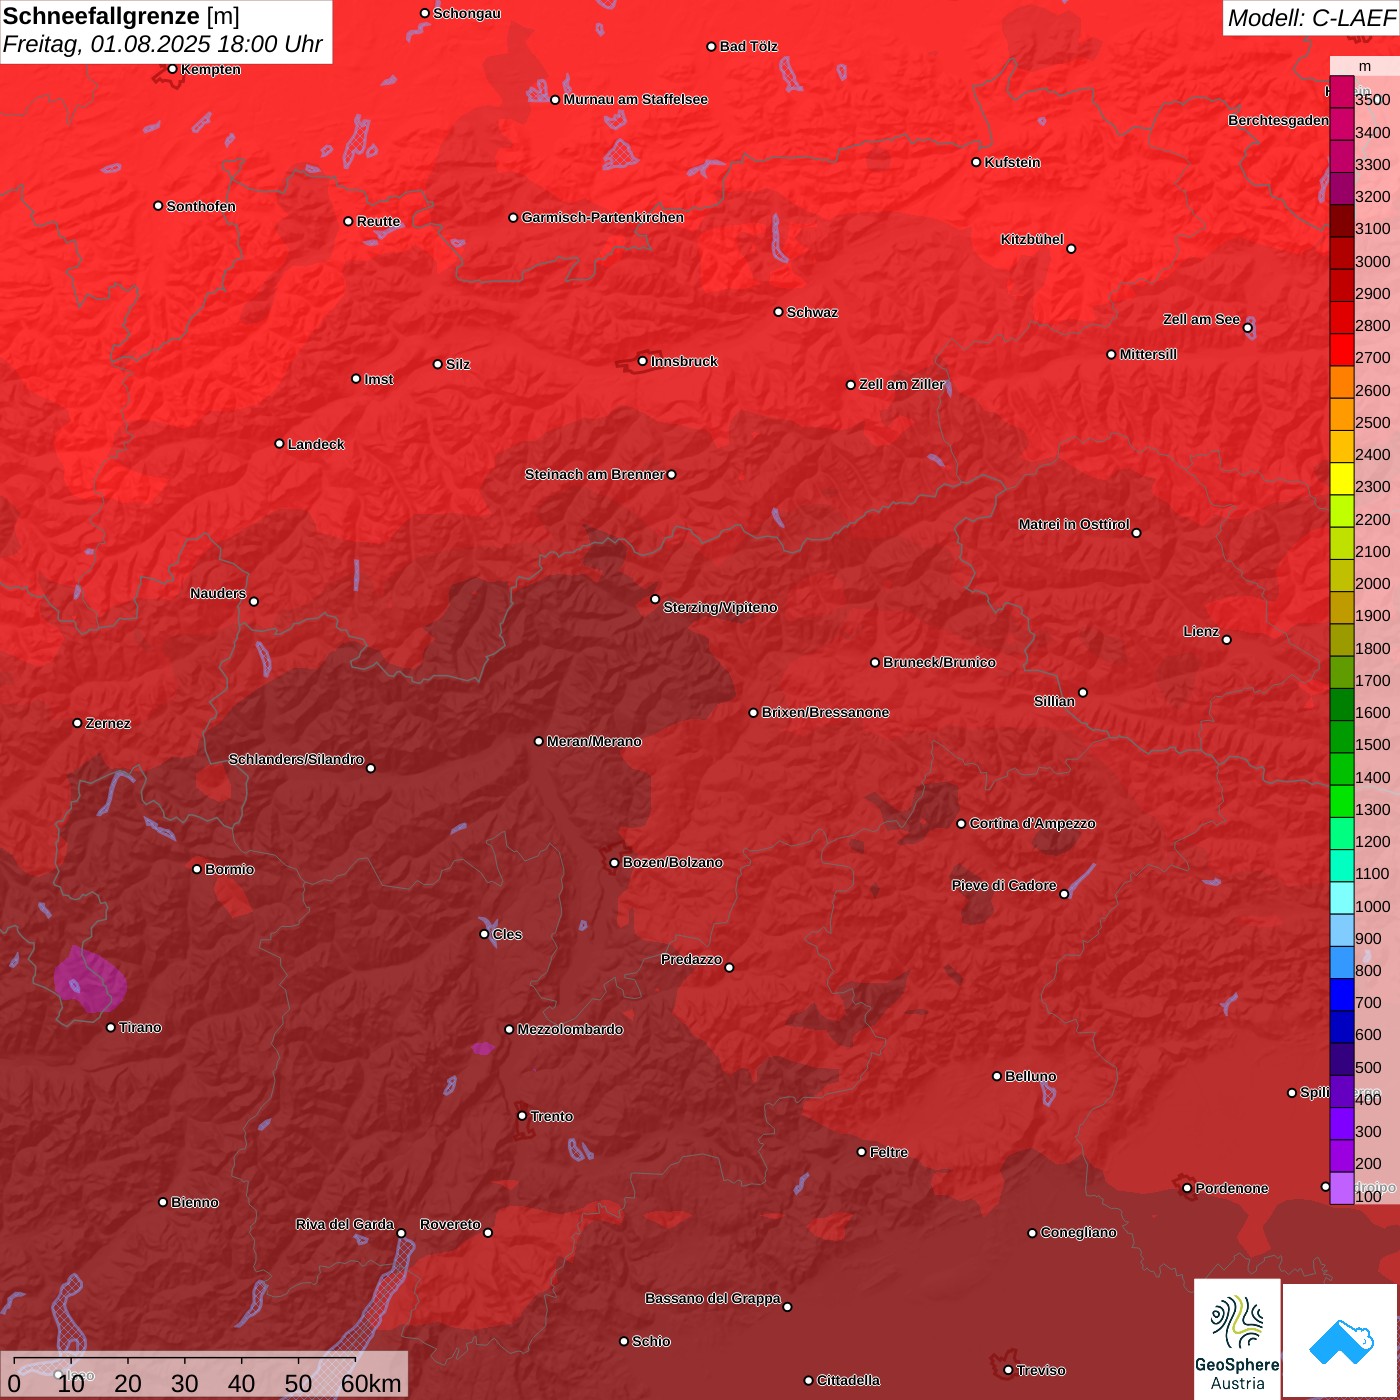This screenshot has width=1400, height=1400.
Task: Click the date line Freitag, 01.08.2025 18:00 Uhr
Action: click(x=163, y=44)
